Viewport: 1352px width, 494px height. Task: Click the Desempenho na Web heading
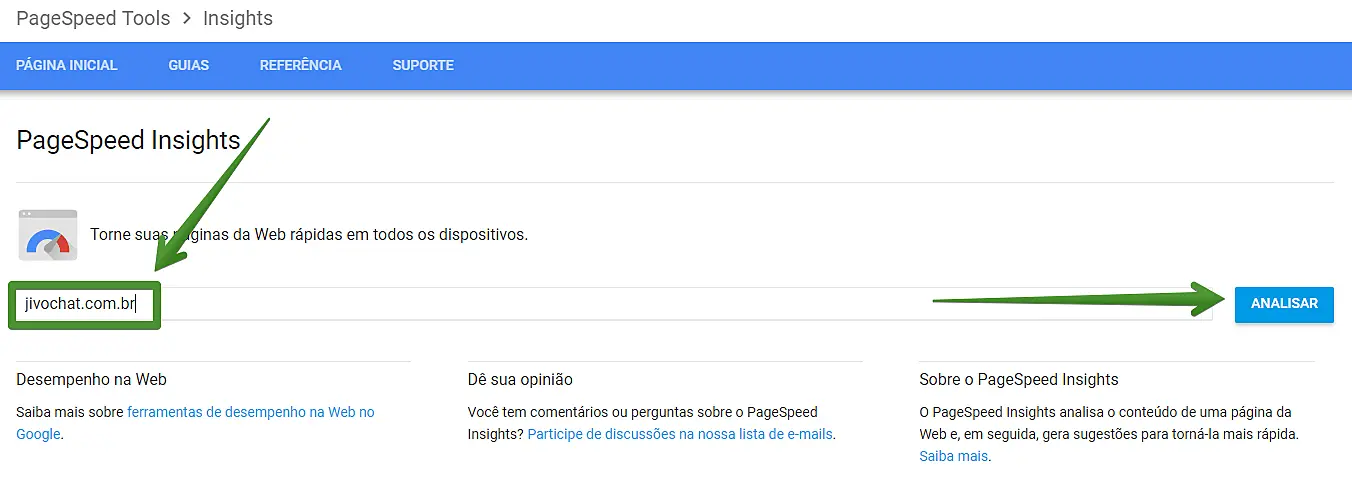coord(91,380)
